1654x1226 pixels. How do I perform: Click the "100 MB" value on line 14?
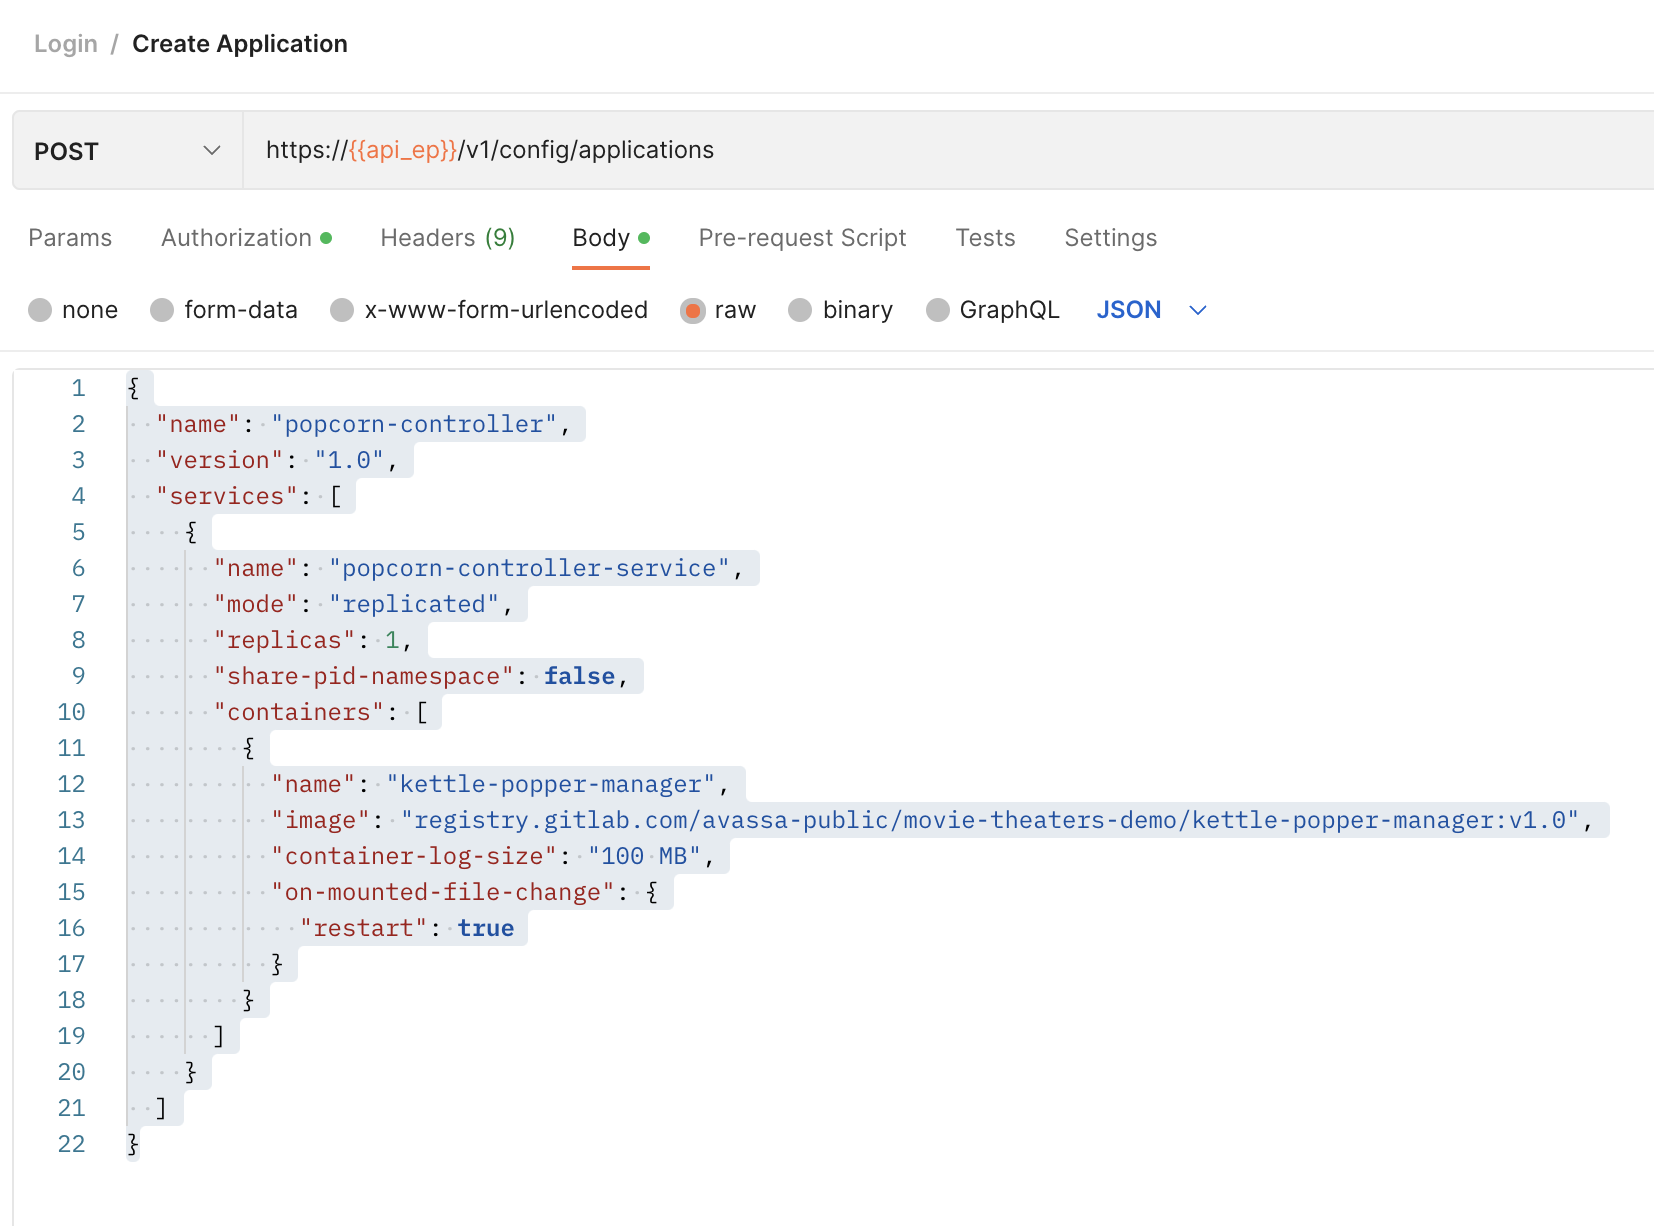[x=644, y=856]
